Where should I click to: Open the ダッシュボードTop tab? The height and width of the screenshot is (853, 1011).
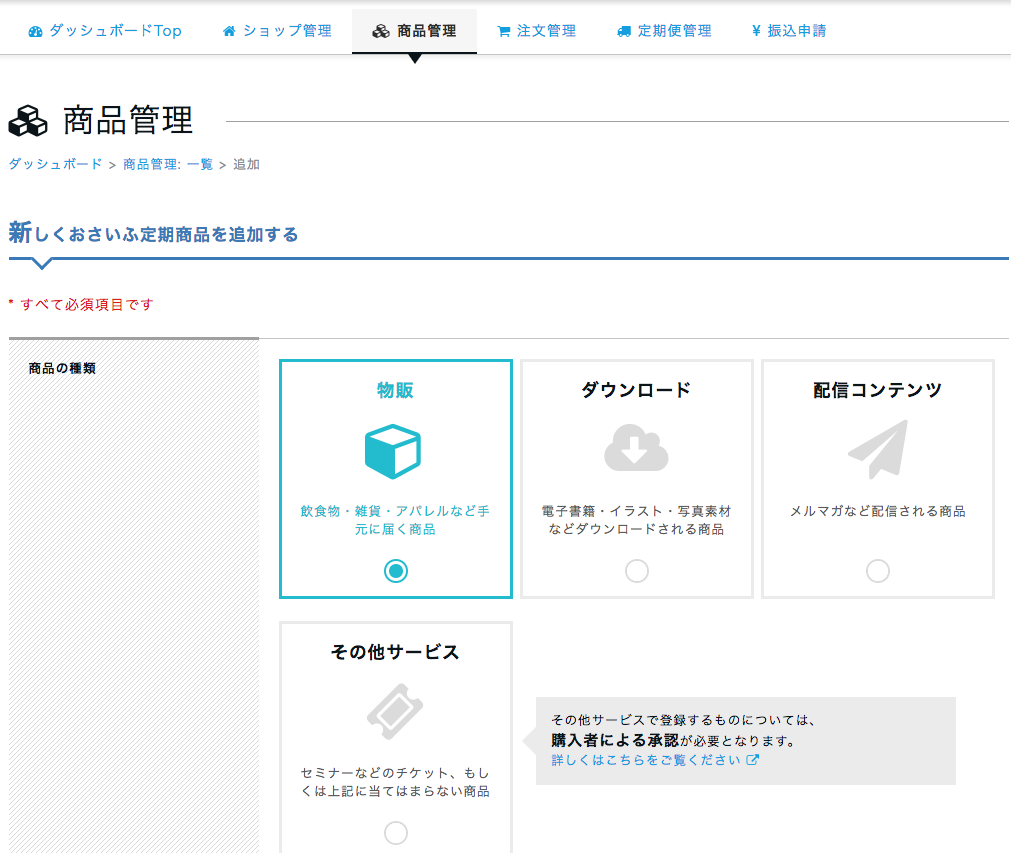104,31
